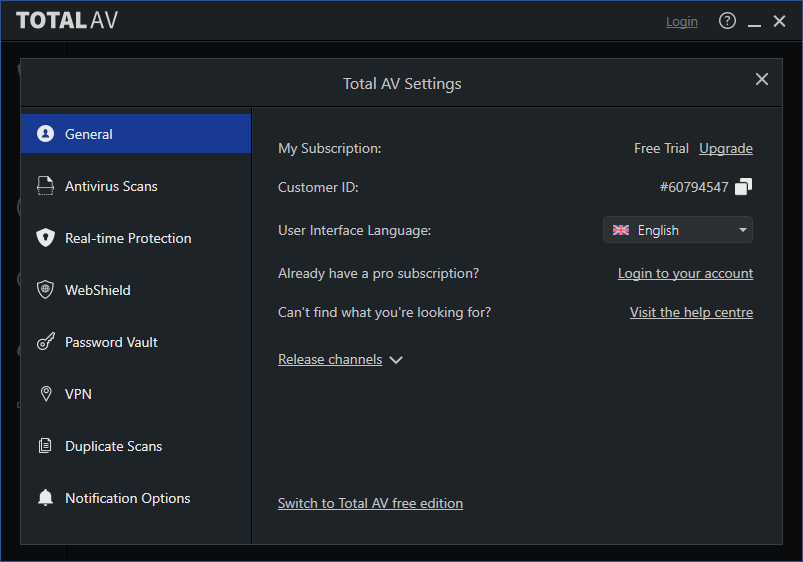
Task: Click the VPN location pin icon
Action: [x=46, y=393]
